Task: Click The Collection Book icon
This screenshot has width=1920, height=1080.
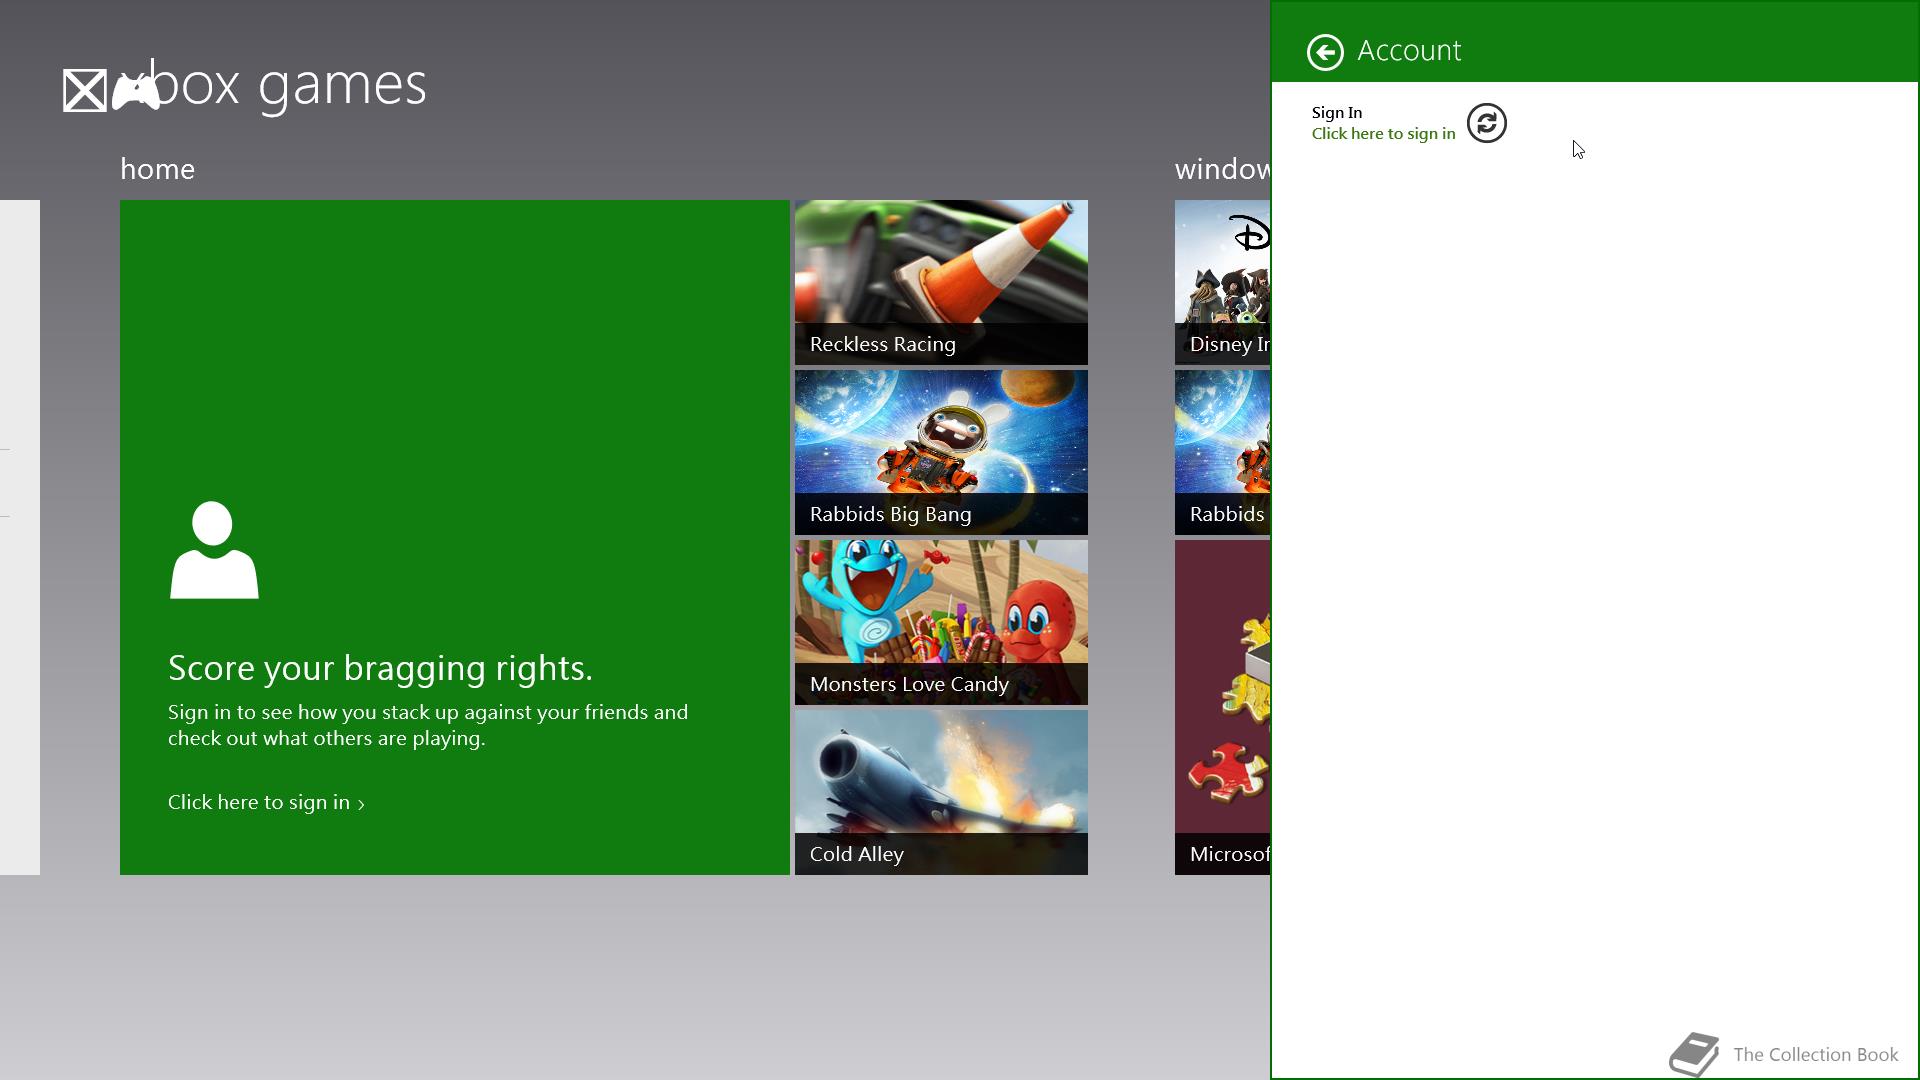Action: [1694, 1054]
